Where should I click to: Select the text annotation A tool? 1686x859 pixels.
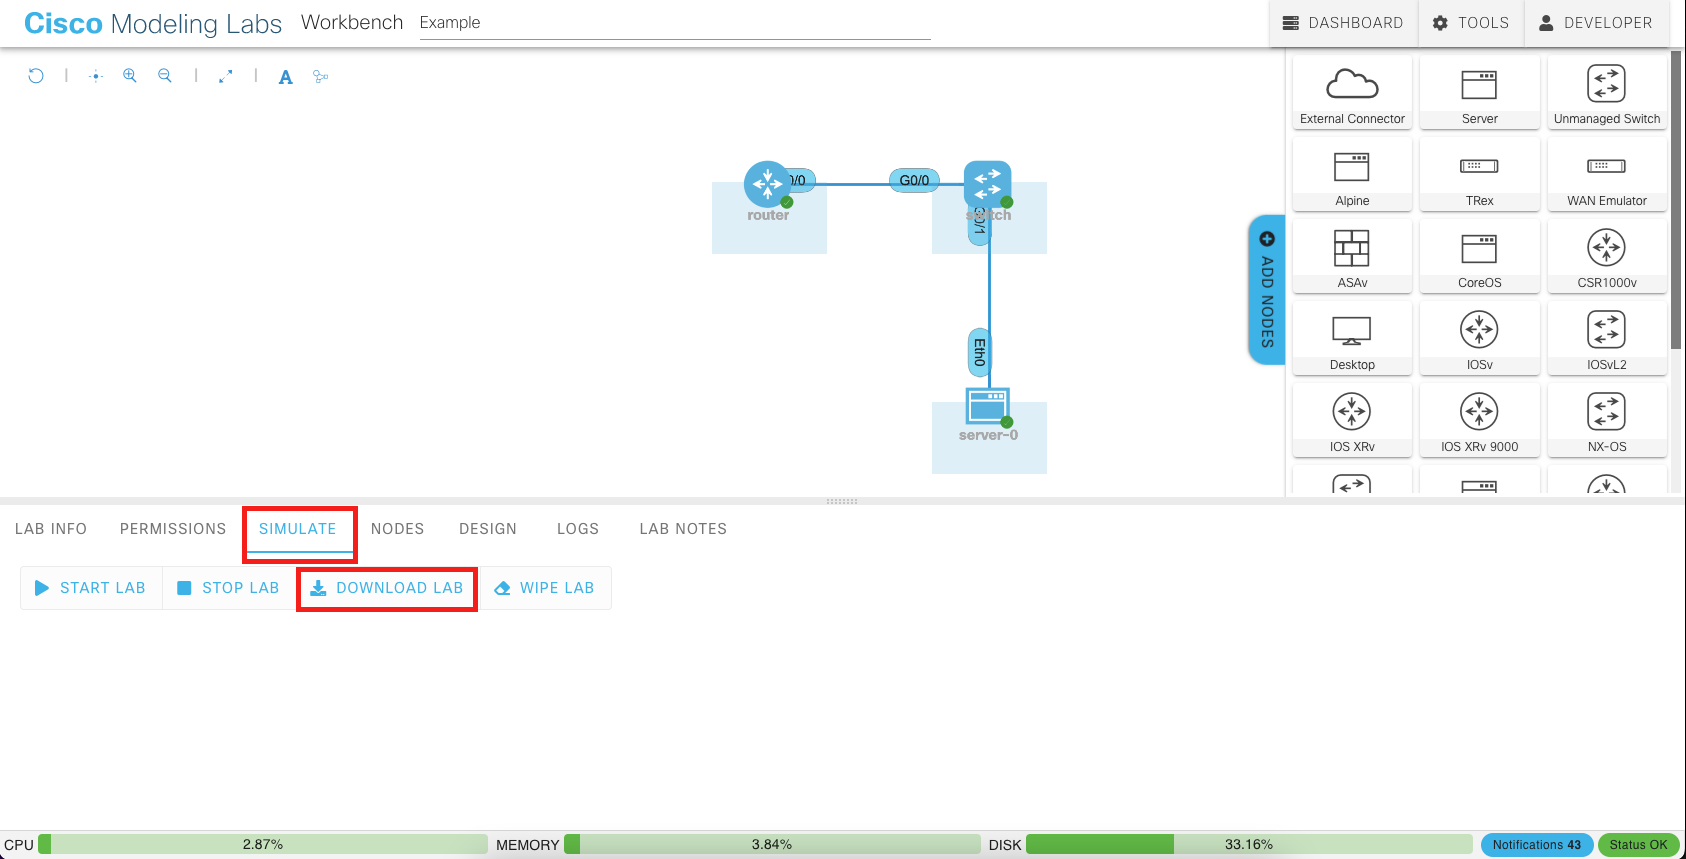(x=286, y=77)
